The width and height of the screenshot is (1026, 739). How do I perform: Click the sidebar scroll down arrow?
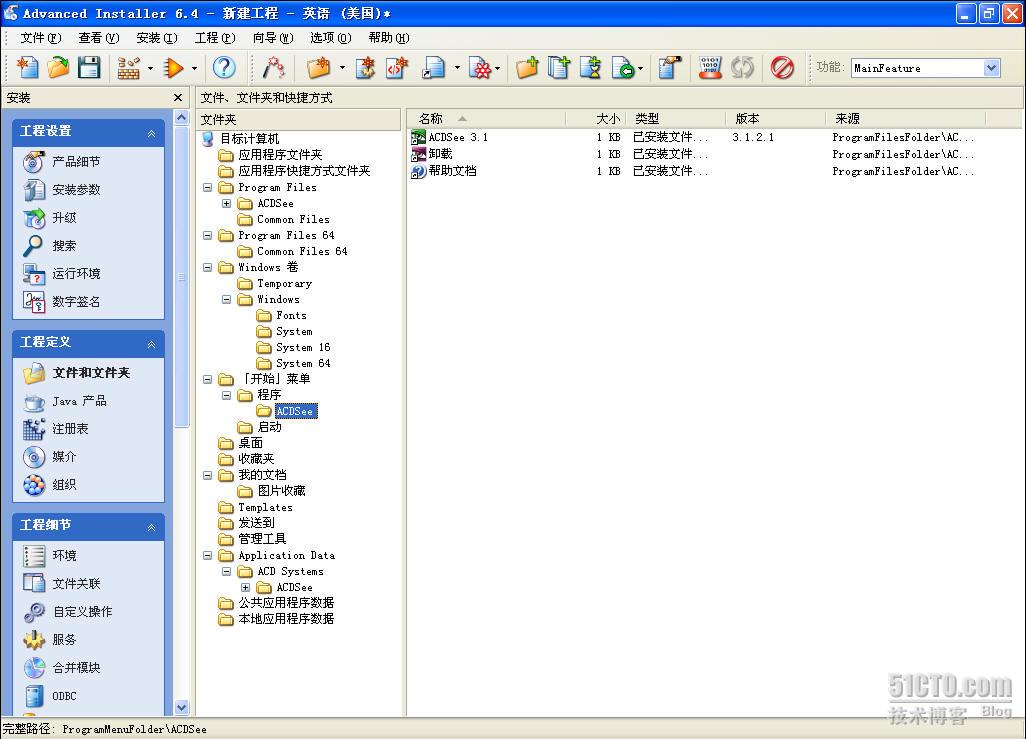click(x=182, y=707)
